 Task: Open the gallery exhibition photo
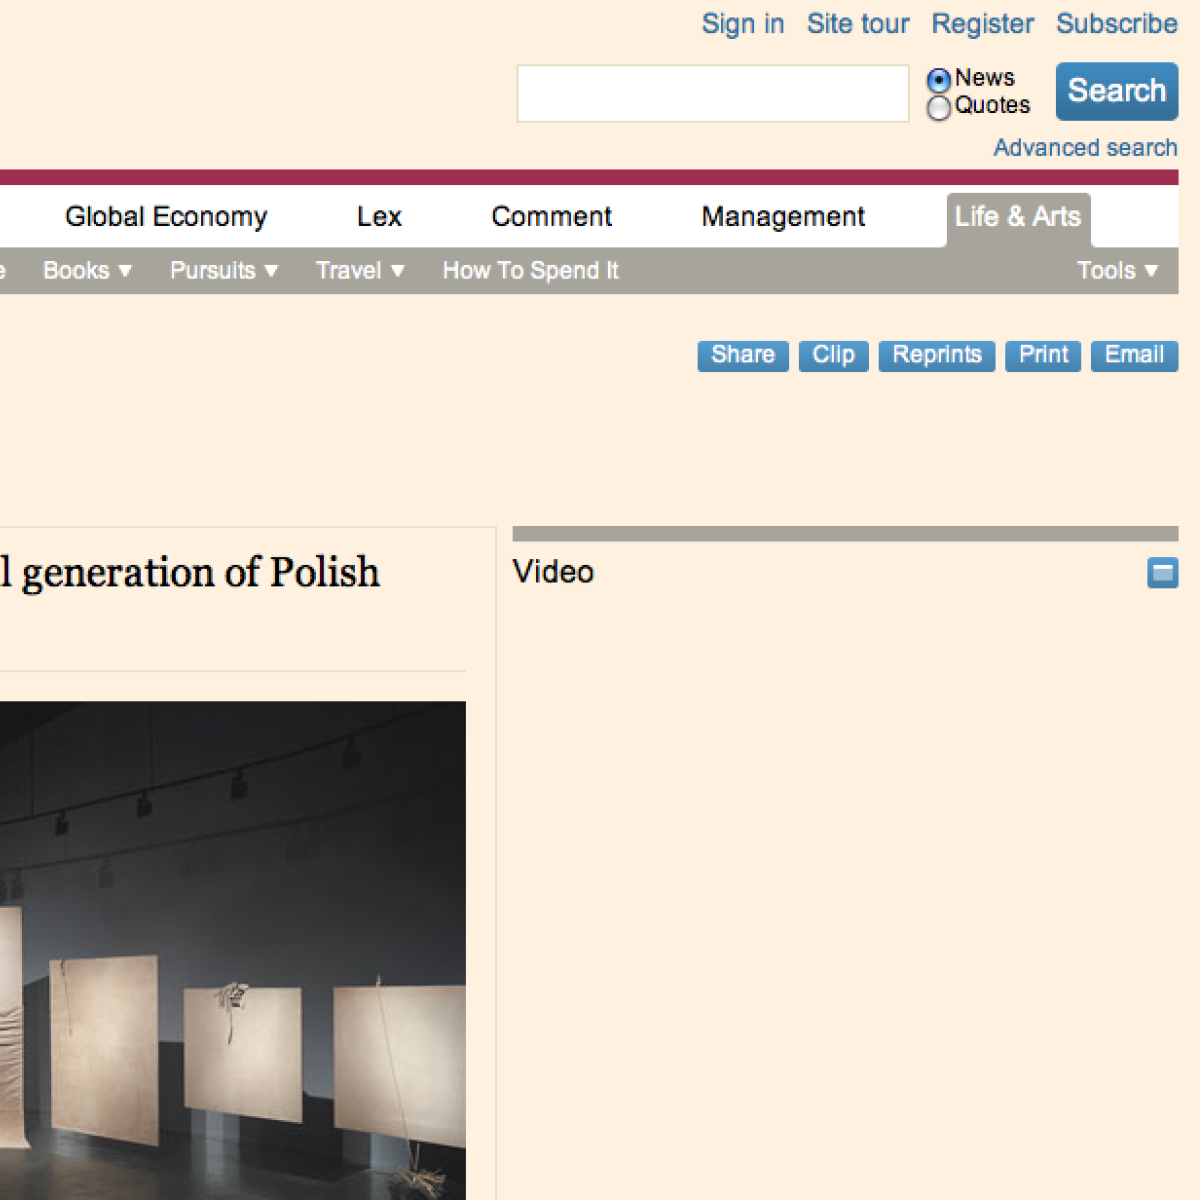[232, 950]
